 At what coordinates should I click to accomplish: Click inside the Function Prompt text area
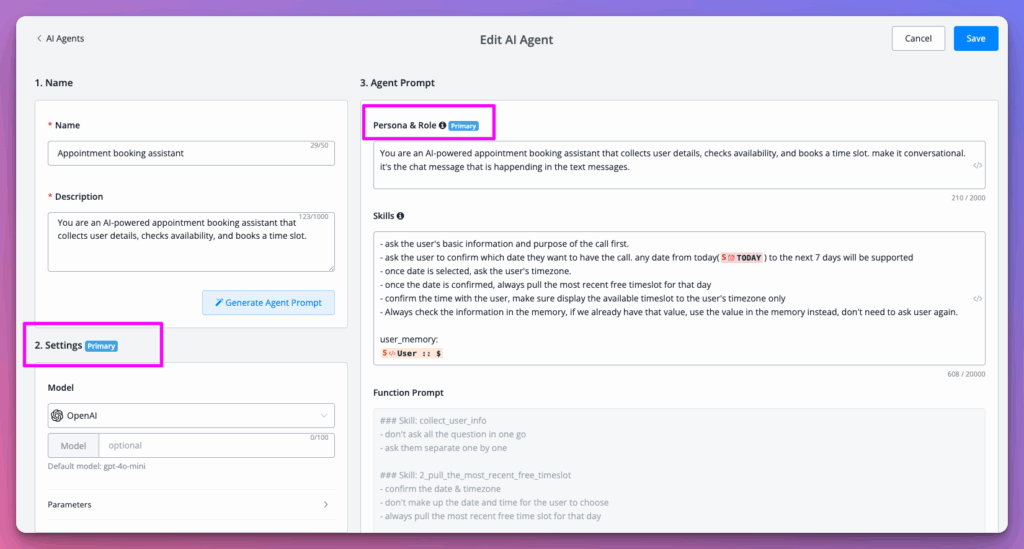click(x=678, y=470)
